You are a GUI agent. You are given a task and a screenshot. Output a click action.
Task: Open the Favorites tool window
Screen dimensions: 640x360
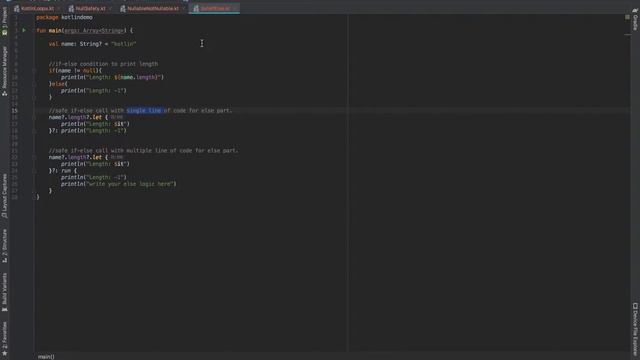click(4, 338)
